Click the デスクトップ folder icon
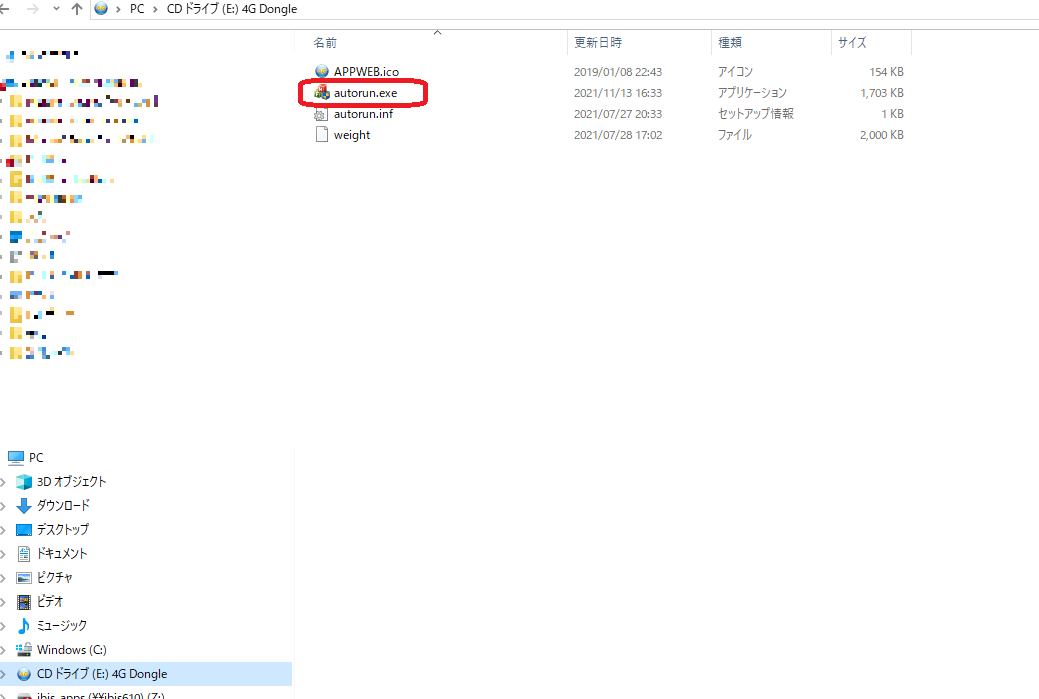The height and width of the screenshot is (699, 1039). (24, 529)
